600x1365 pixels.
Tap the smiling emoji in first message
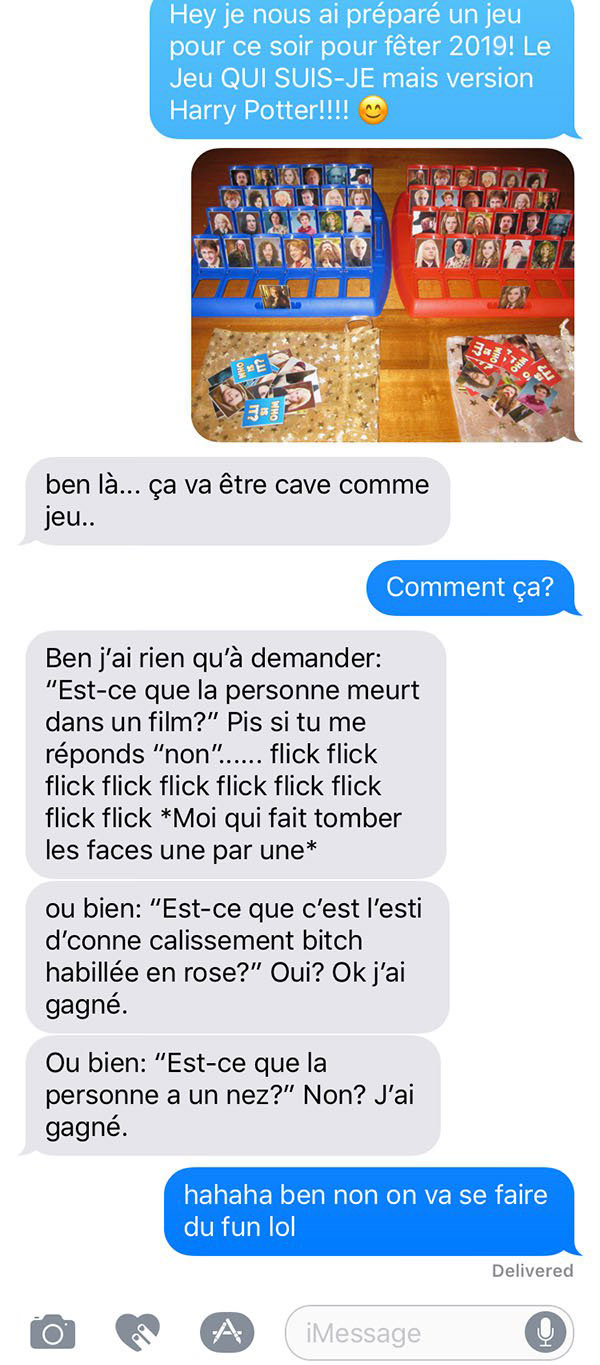372,110
